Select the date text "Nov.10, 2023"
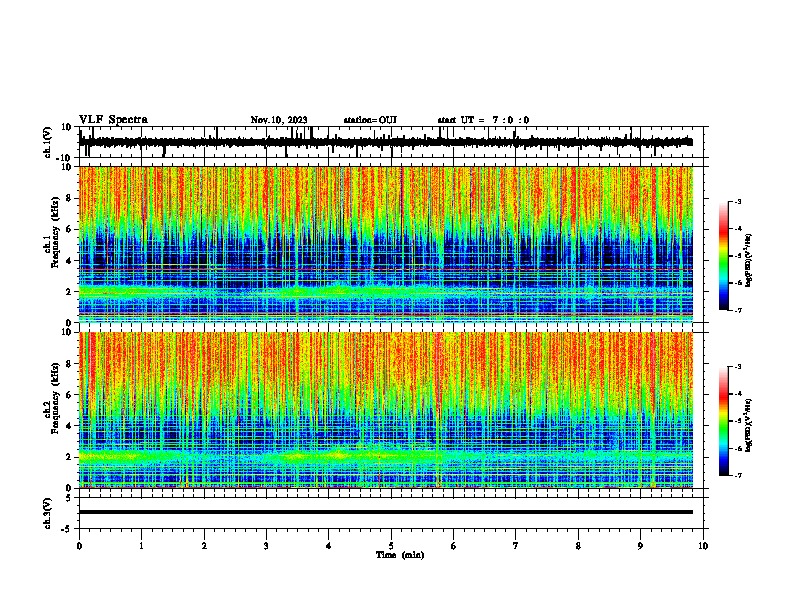Screen dimensions: 792x612 [279, 120]
